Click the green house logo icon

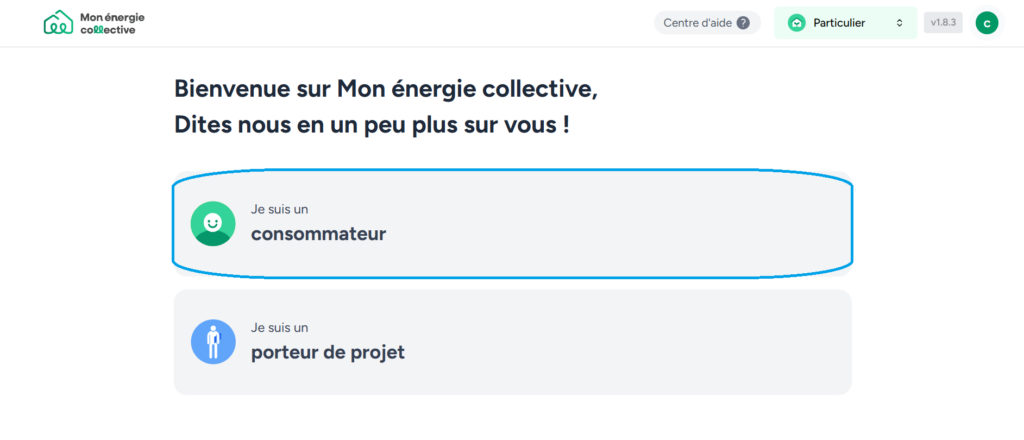point(59,22)
